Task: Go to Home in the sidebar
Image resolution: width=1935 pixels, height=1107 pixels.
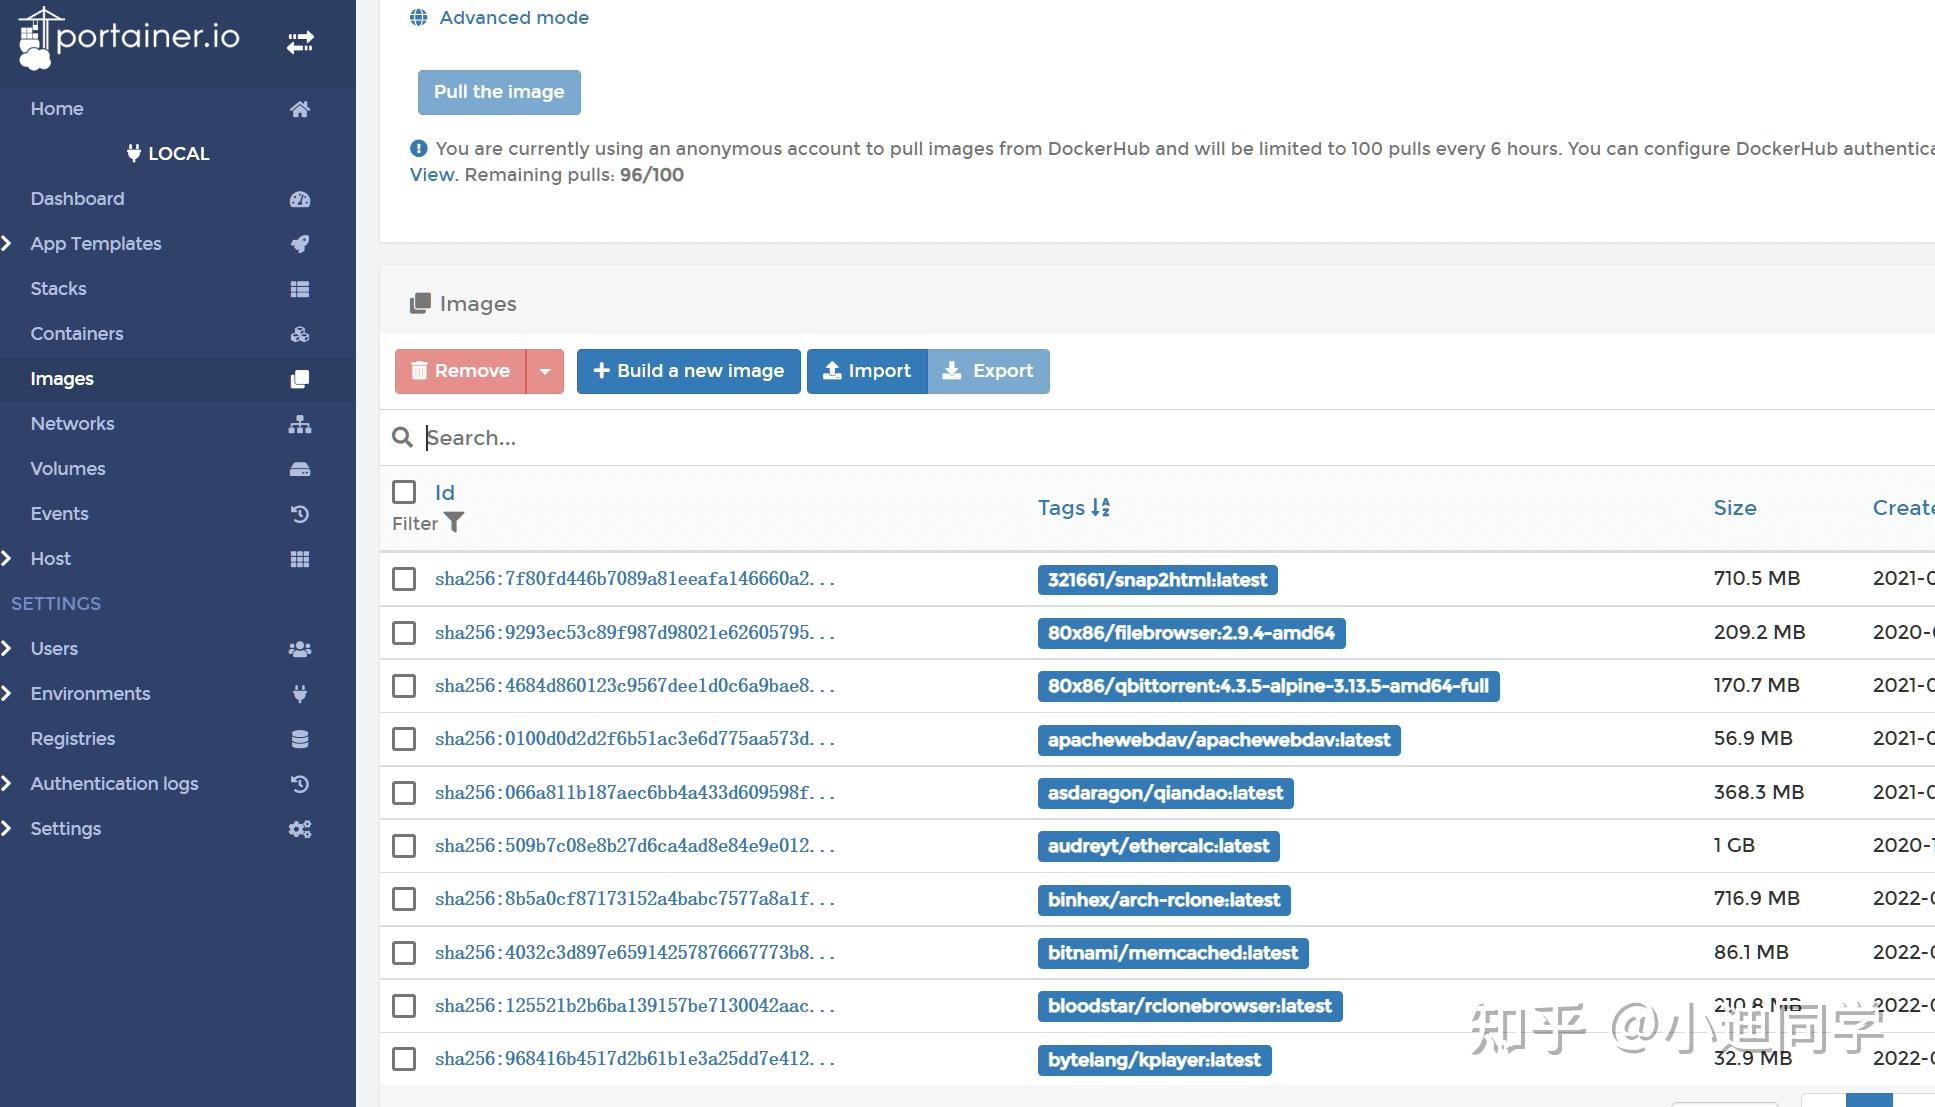Action: [56, 108]
